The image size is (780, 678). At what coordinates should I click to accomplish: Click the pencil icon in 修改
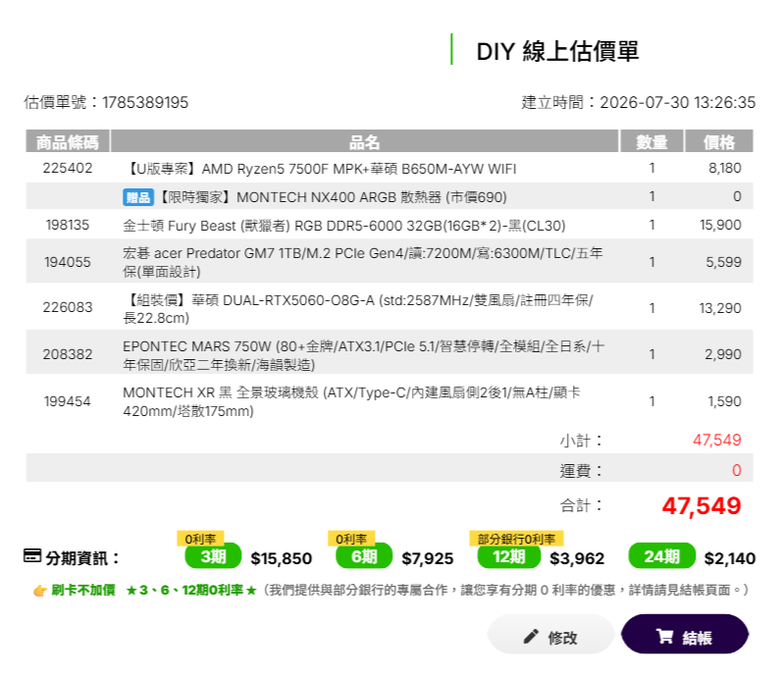531,636
